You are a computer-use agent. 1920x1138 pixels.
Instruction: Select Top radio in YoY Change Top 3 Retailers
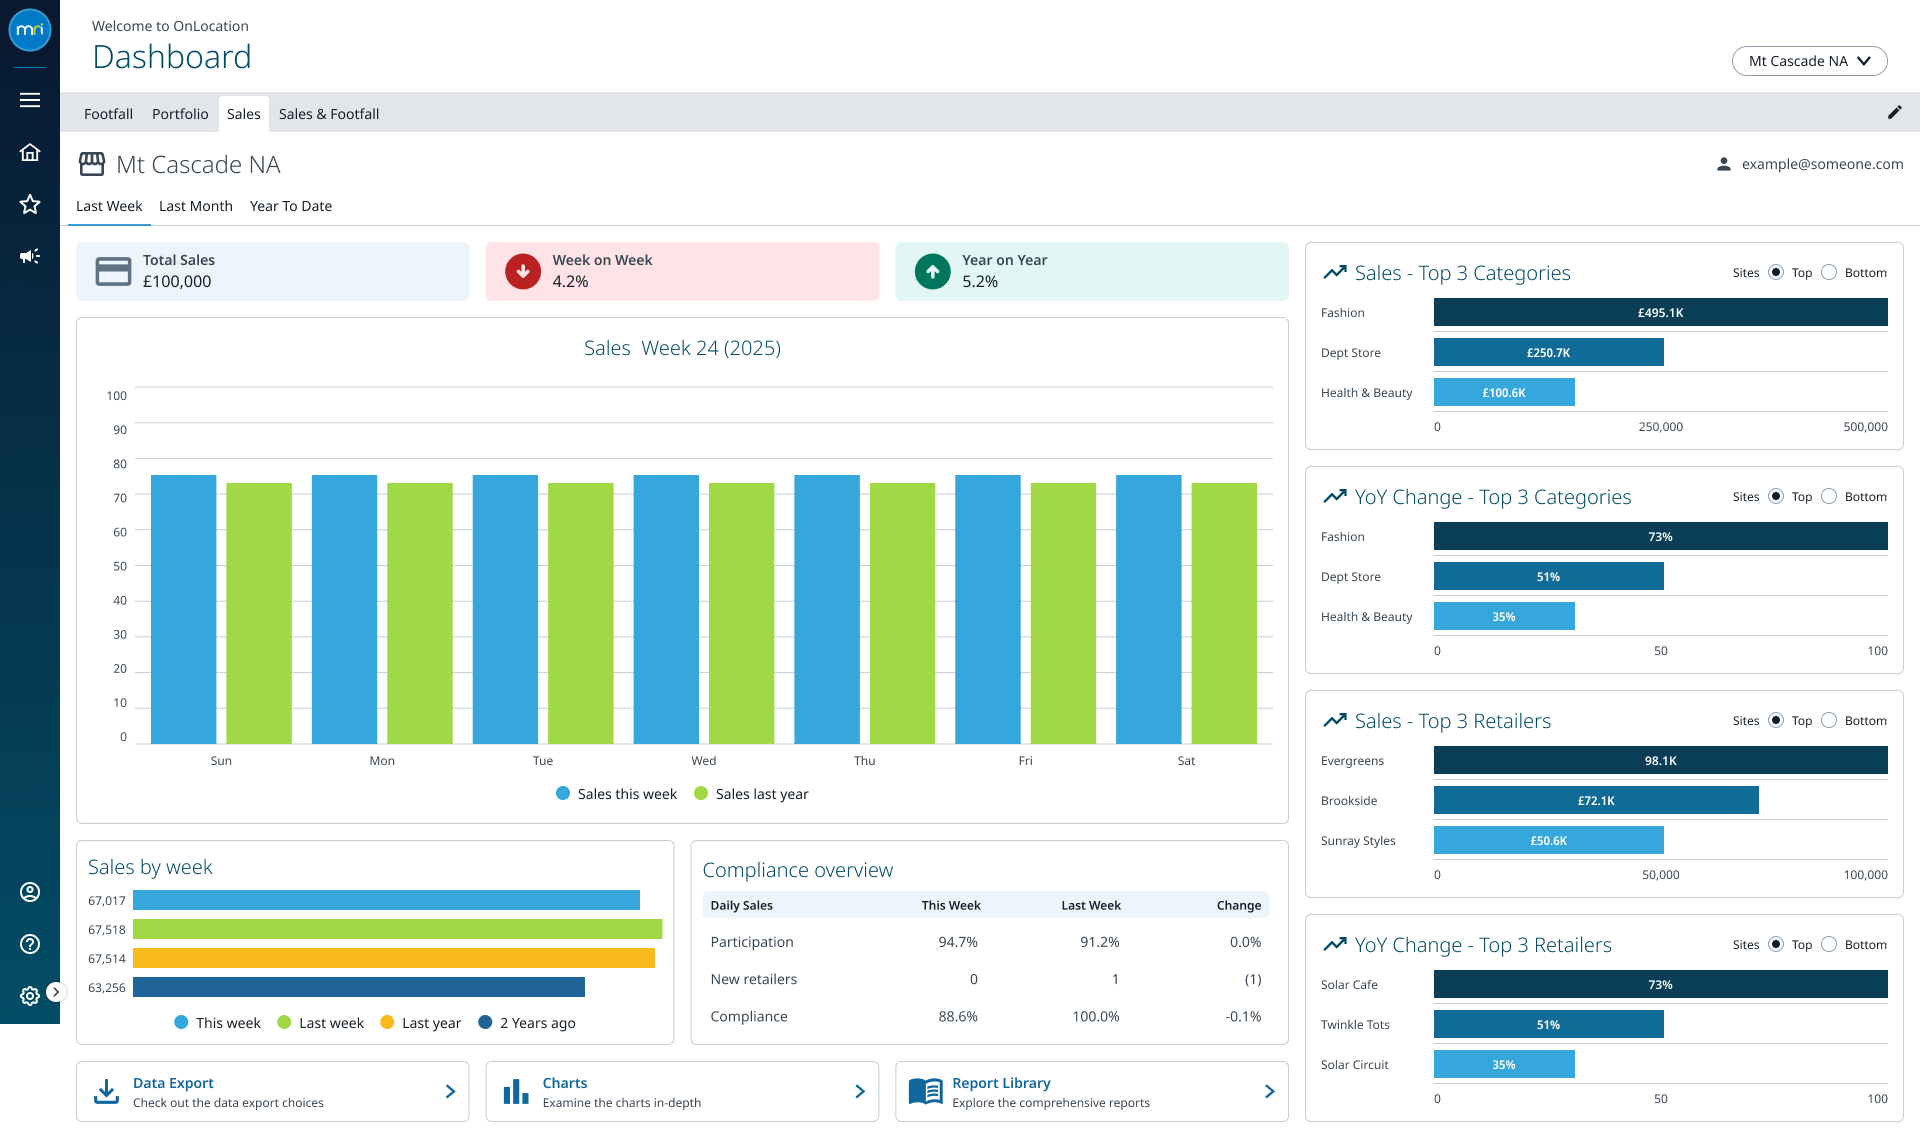[x=1776, y=944]
